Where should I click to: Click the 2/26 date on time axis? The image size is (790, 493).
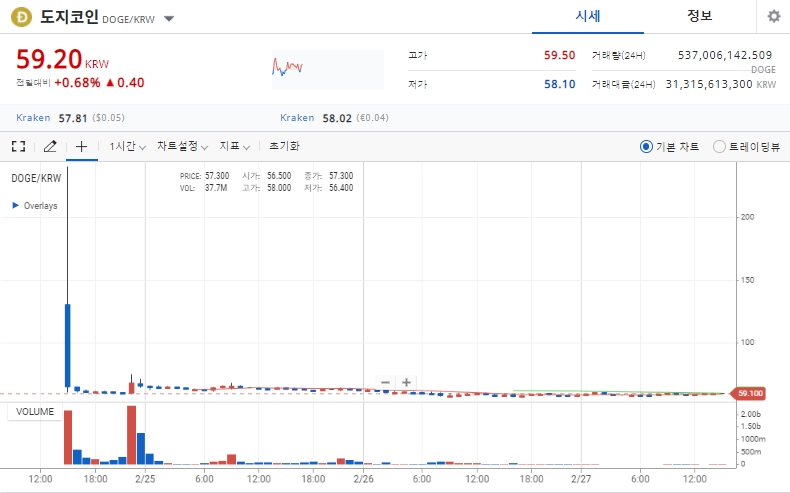pos(363,478)
